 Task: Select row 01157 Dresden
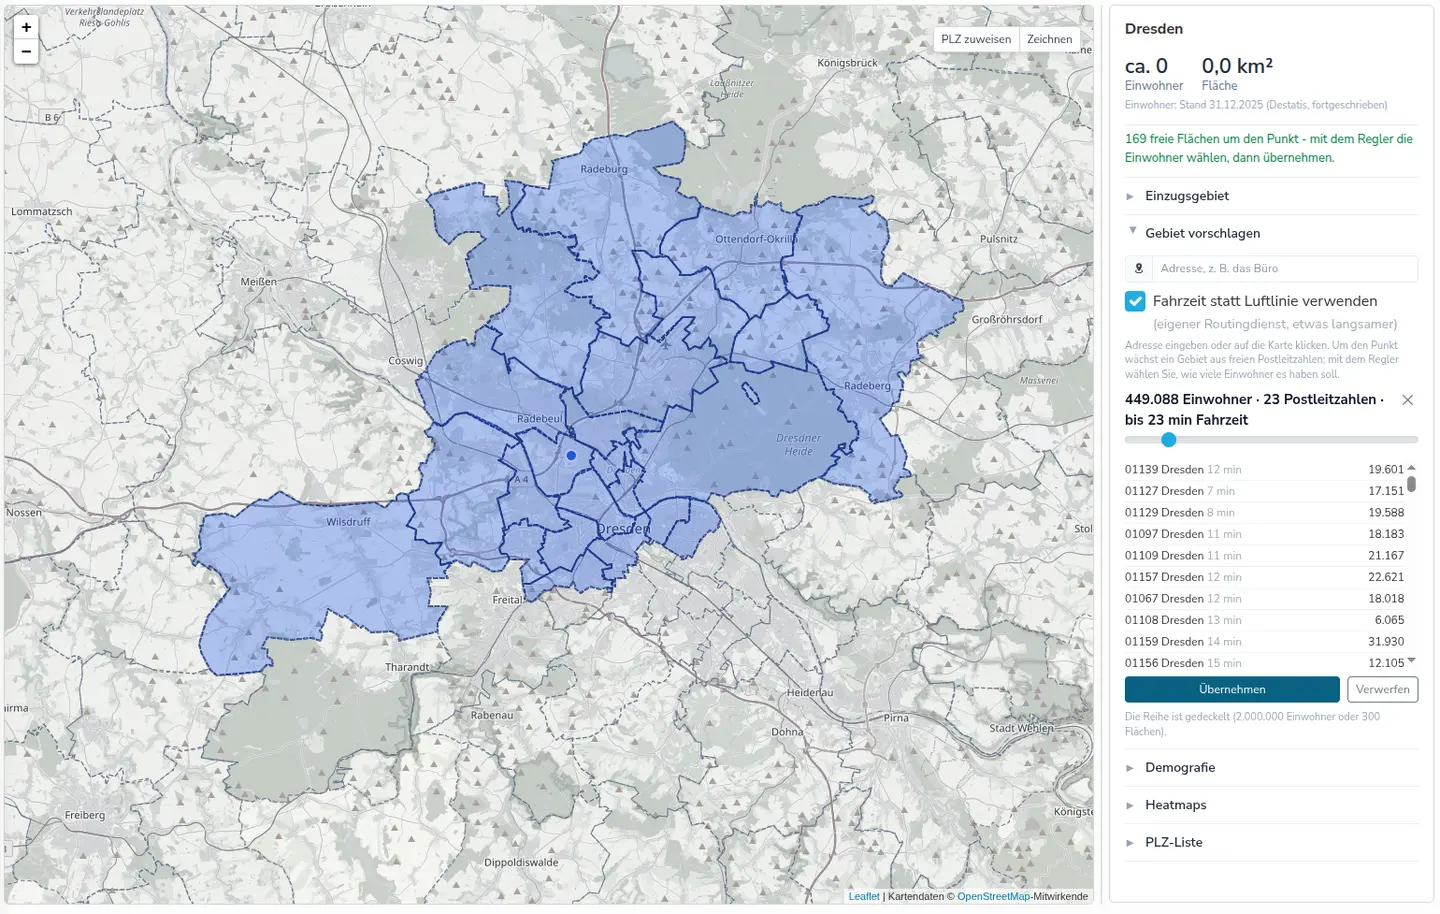[1264, 577]
